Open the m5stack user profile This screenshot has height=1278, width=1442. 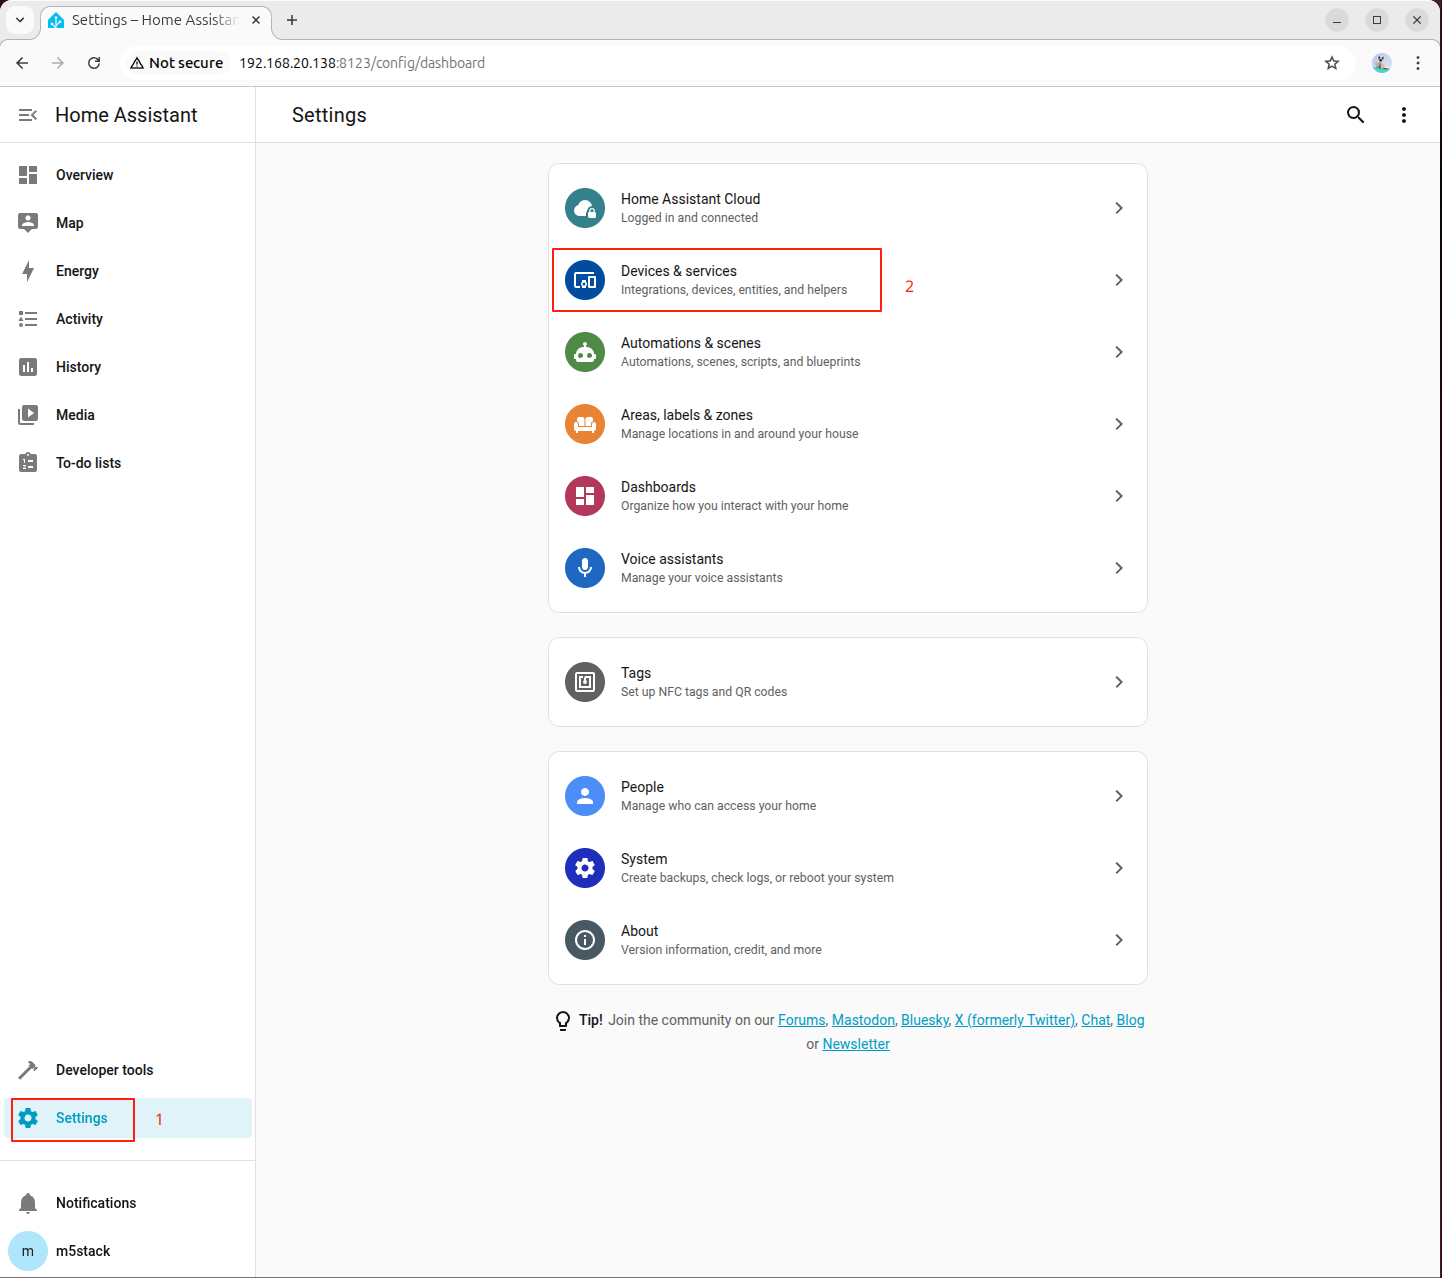coord(82,1251)
